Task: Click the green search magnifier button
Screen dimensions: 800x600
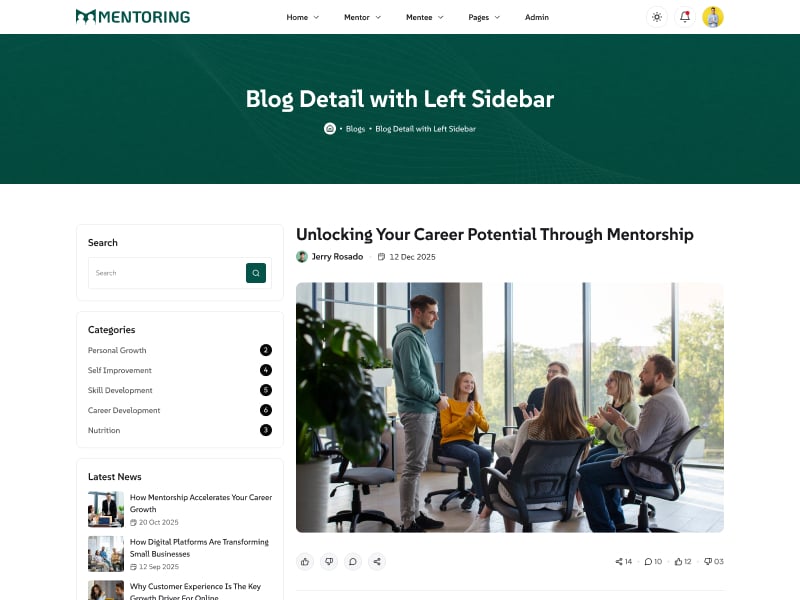Action: [x=256, y=273]
